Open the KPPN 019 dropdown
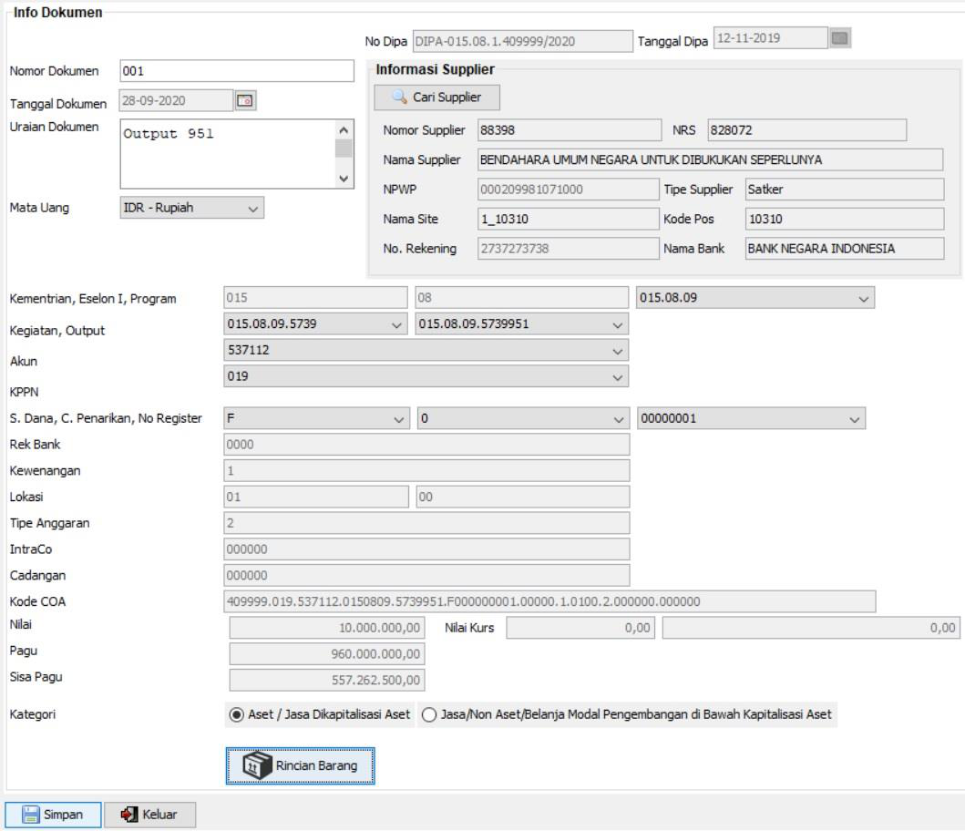Image resolution: width=965 pixels, height=831 pixels. click(617, 378)
